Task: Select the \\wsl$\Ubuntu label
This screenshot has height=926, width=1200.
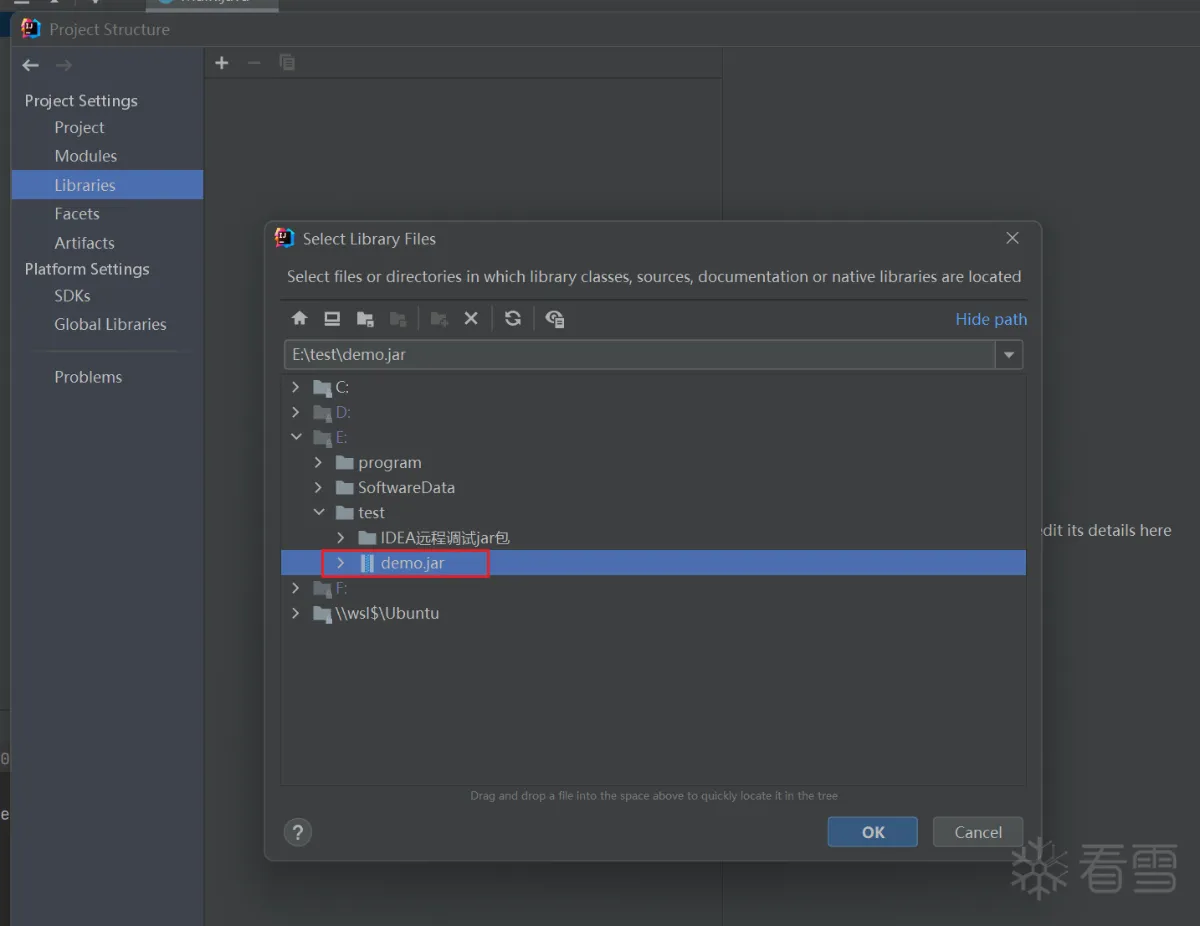Action: click(x=387, y=613)
